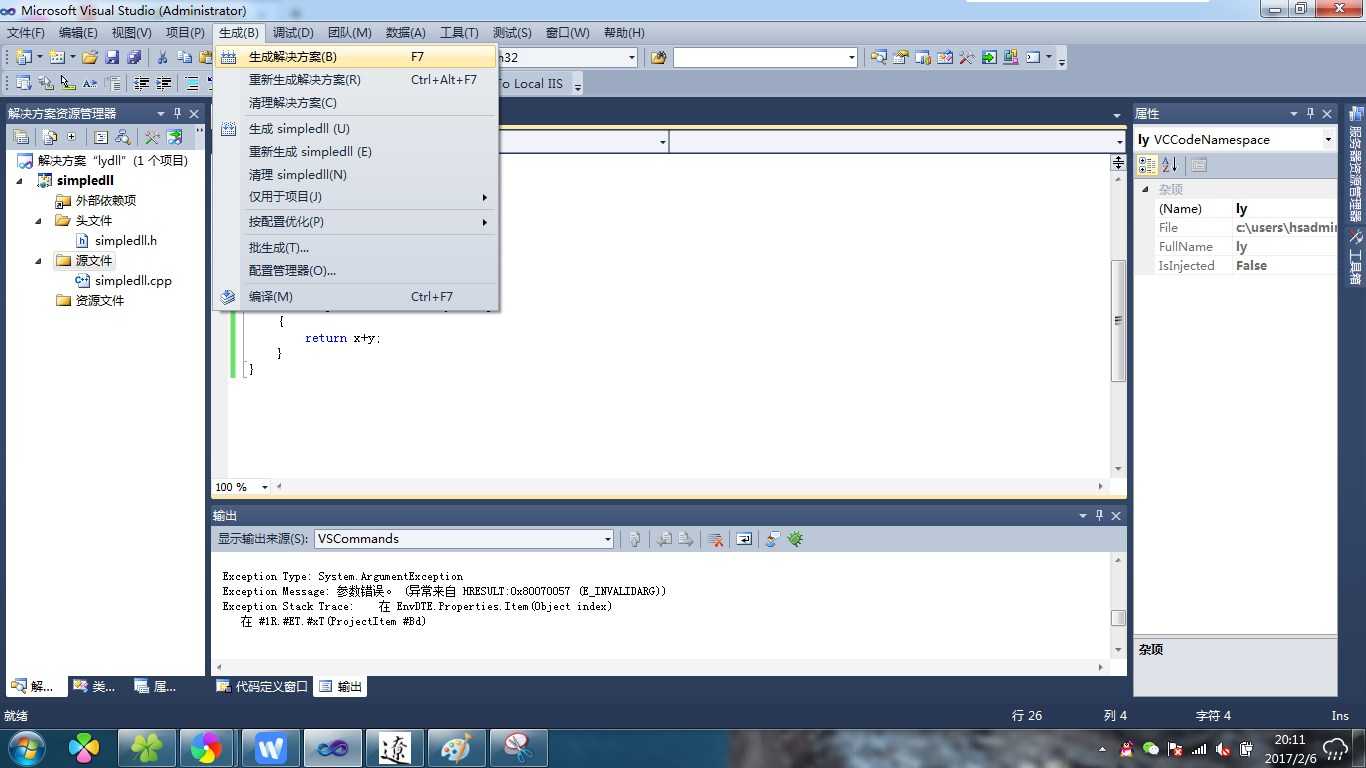This screenshot has width=1366, height=768.
Task: Select 重新生成解决方案(R) menu entry
Action: click(x=356, y=80)
